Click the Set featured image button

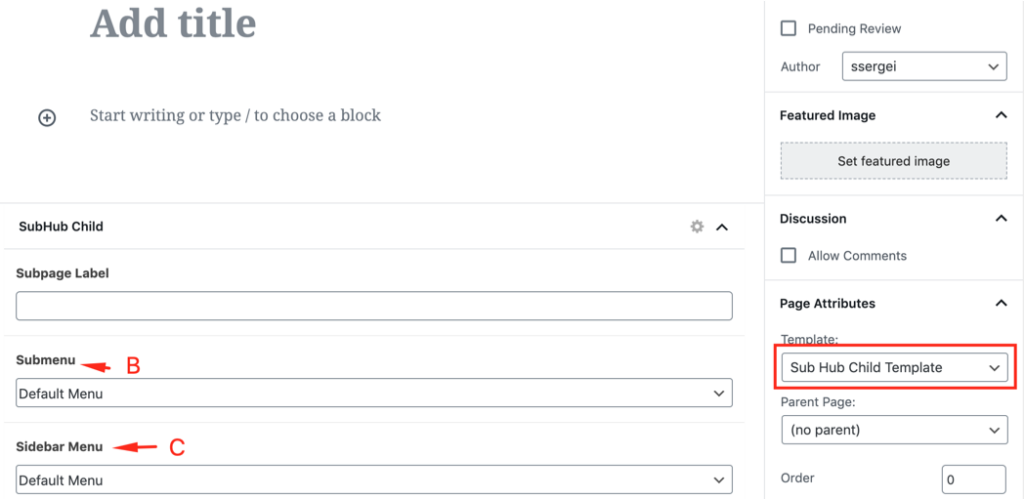pos(894,161)
